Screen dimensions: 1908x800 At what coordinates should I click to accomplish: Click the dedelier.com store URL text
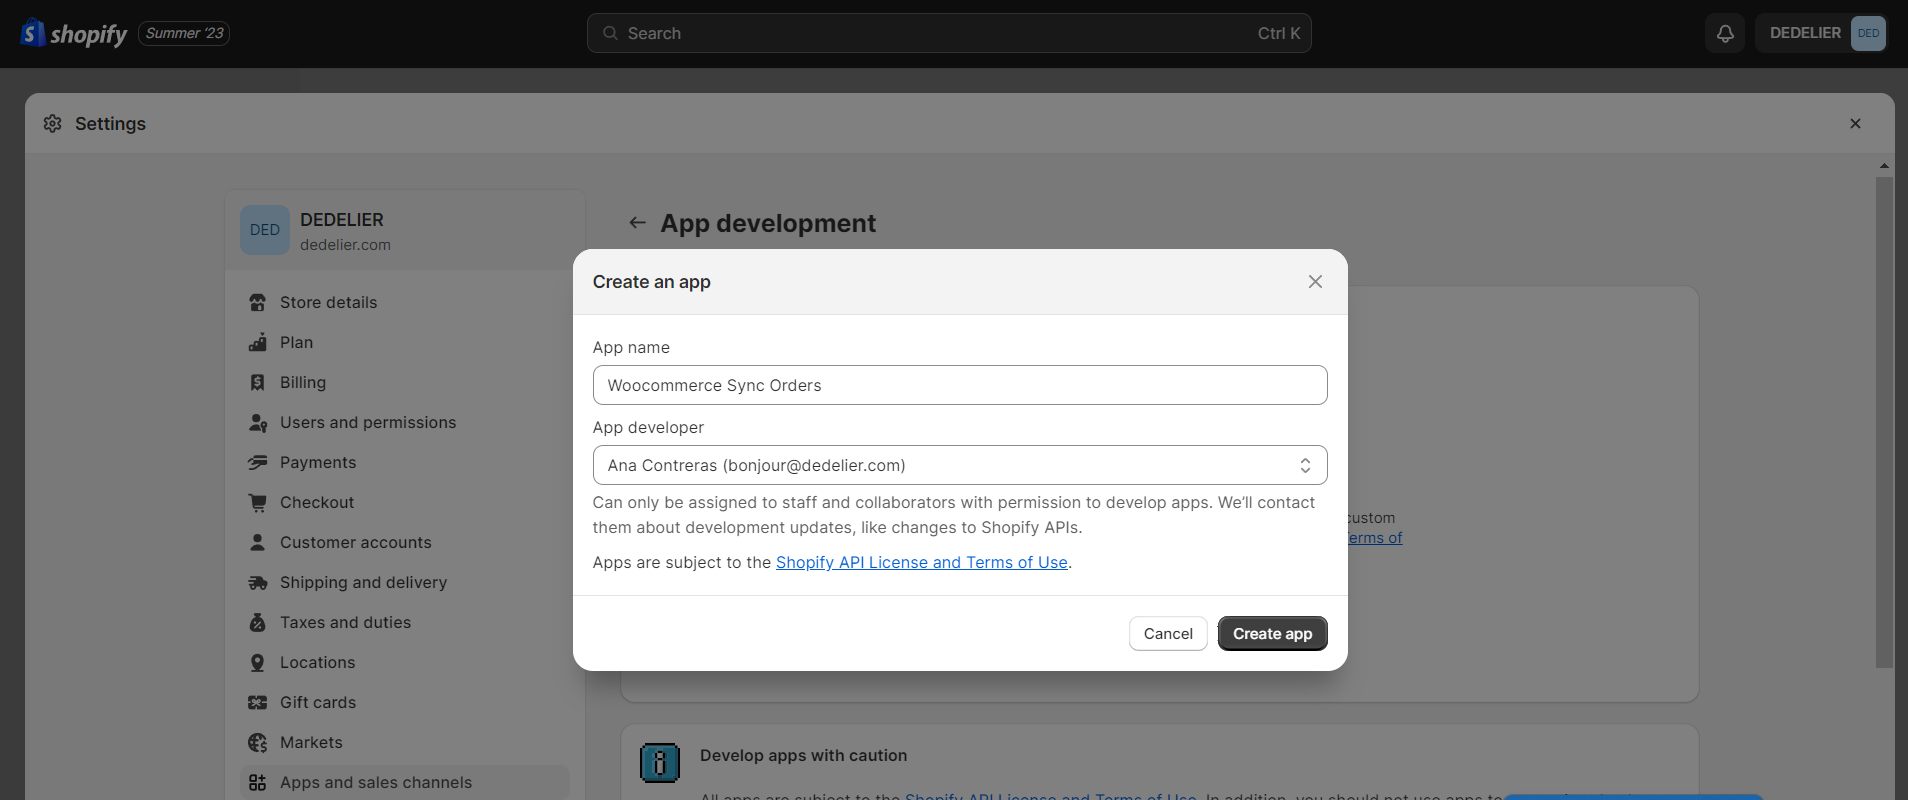345,245
